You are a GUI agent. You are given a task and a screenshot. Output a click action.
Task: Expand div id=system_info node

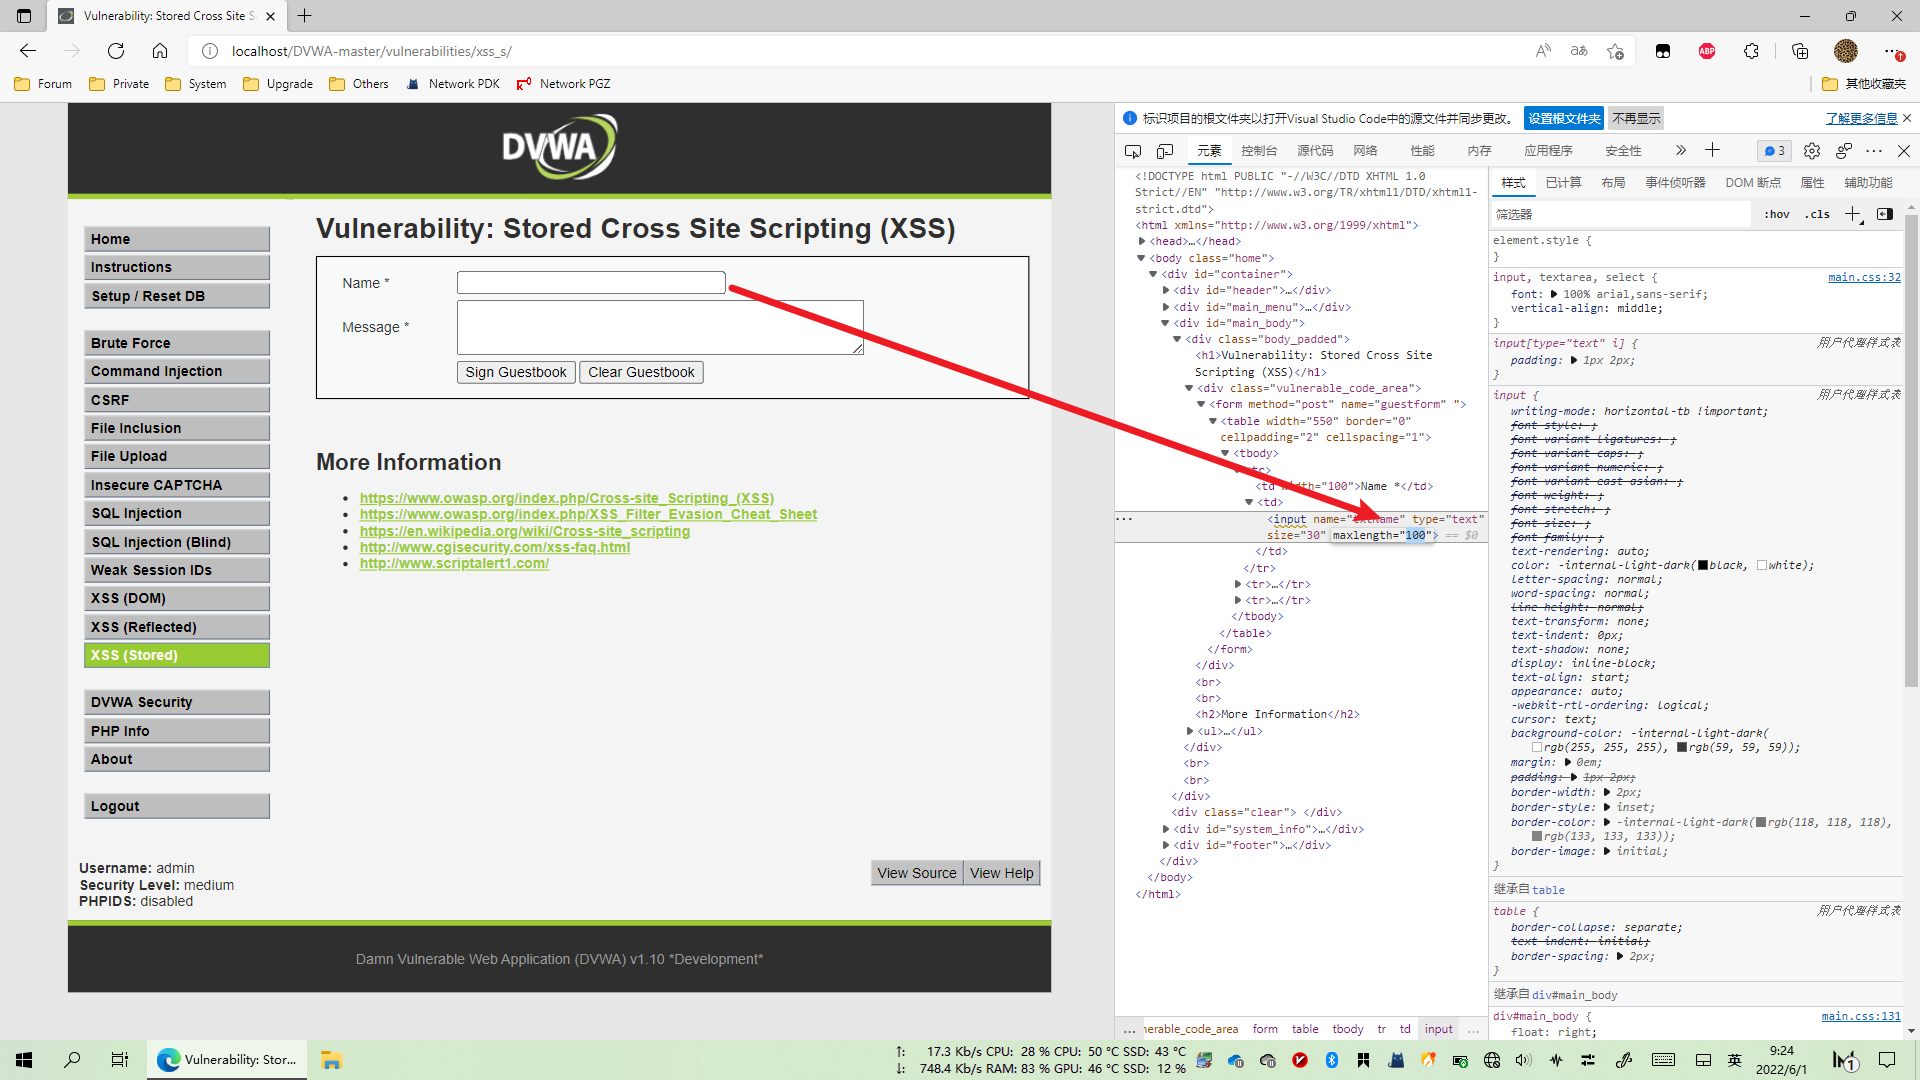(x=1166, y=829)
